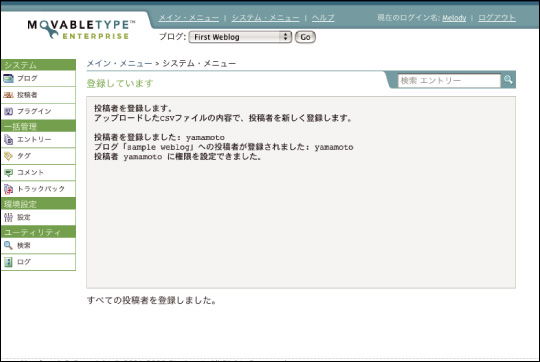Click システム・メニュー breadcrumb text
Viewport: 540px width, 362px height.
pyautogui.click(x=199, y=64)
